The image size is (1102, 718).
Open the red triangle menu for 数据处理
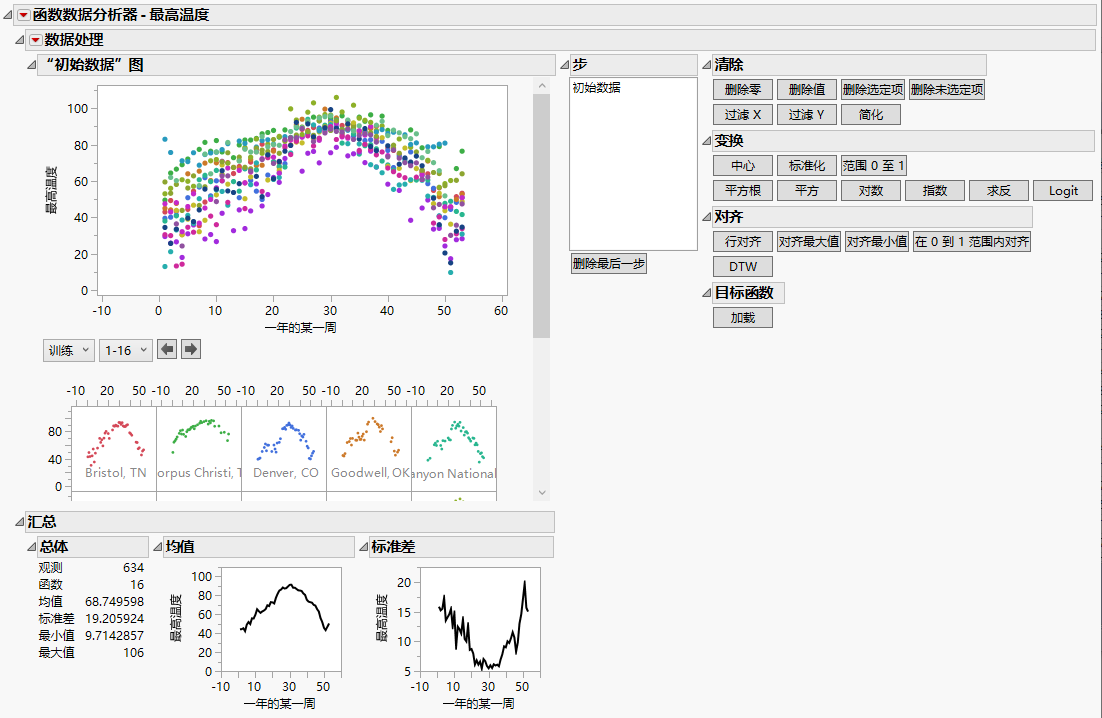(x=36, y=40)
